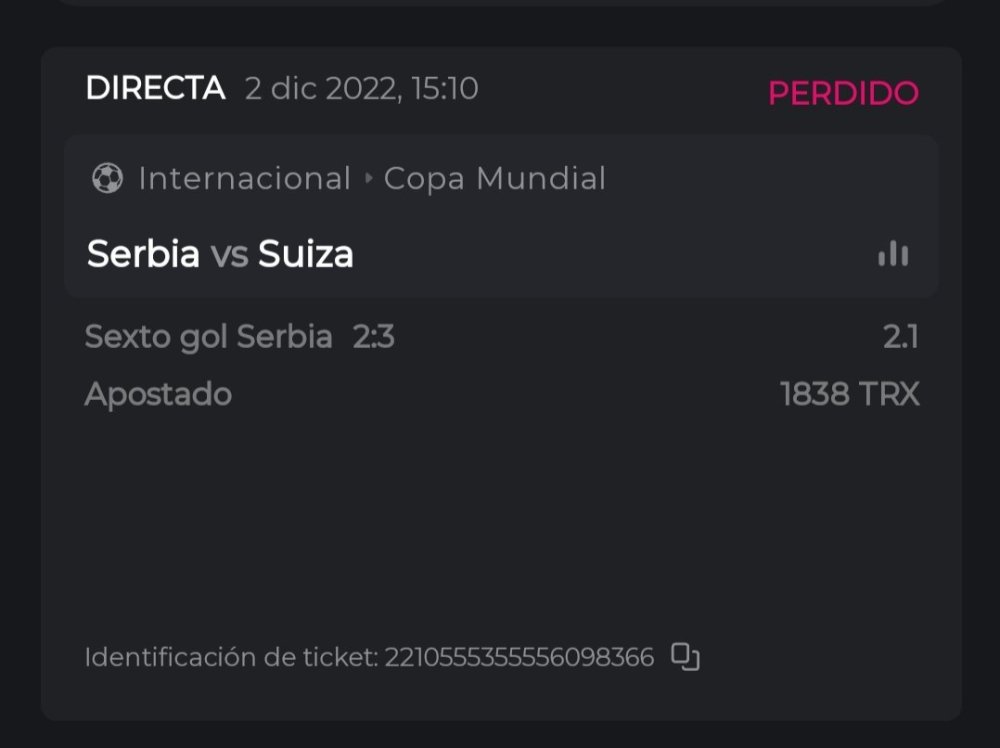Viewport: 1000px width, 748px height.
Task: Click empty space in the bet card body
Action: tap(500, 520)
